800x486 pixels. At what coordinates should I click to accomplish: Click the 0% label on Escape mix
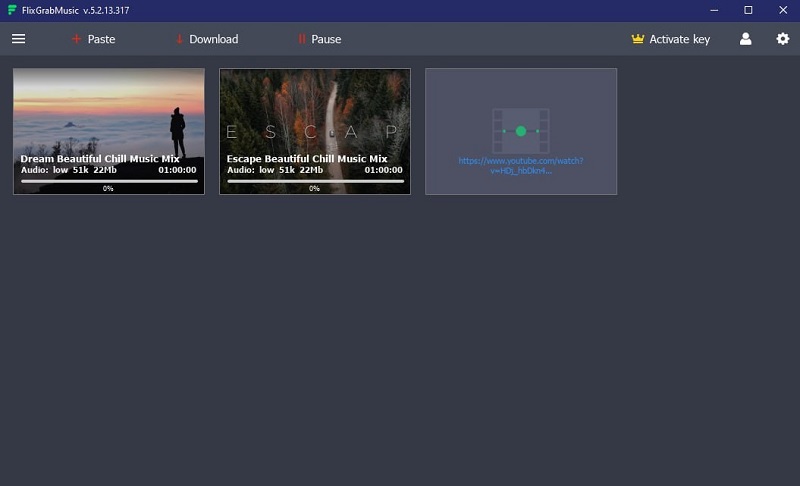[314, 189]
